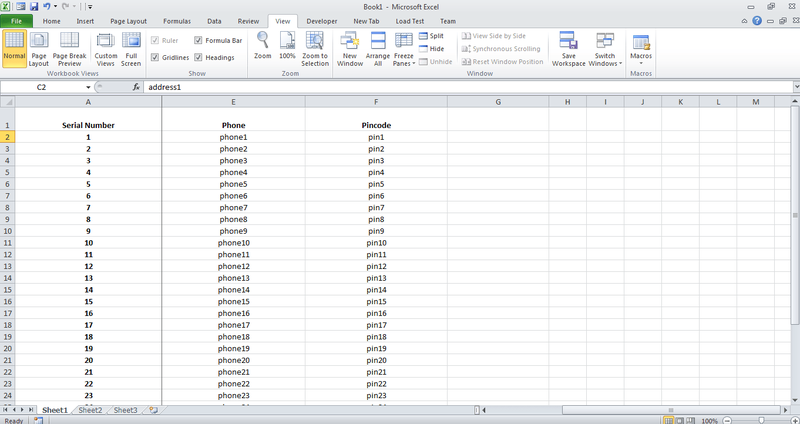Save workbook from Quick Access Toolbar
The height and width of the screenshot is (424, 800).
(34, 7)
